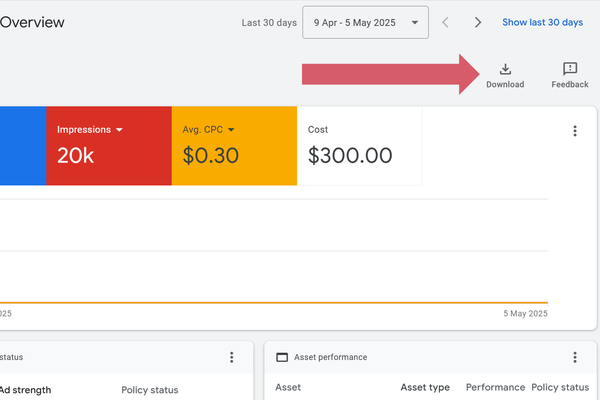This screenshot has width=600, height=400.
Task: Select the Cost metric tile
Action: [360, 146]
